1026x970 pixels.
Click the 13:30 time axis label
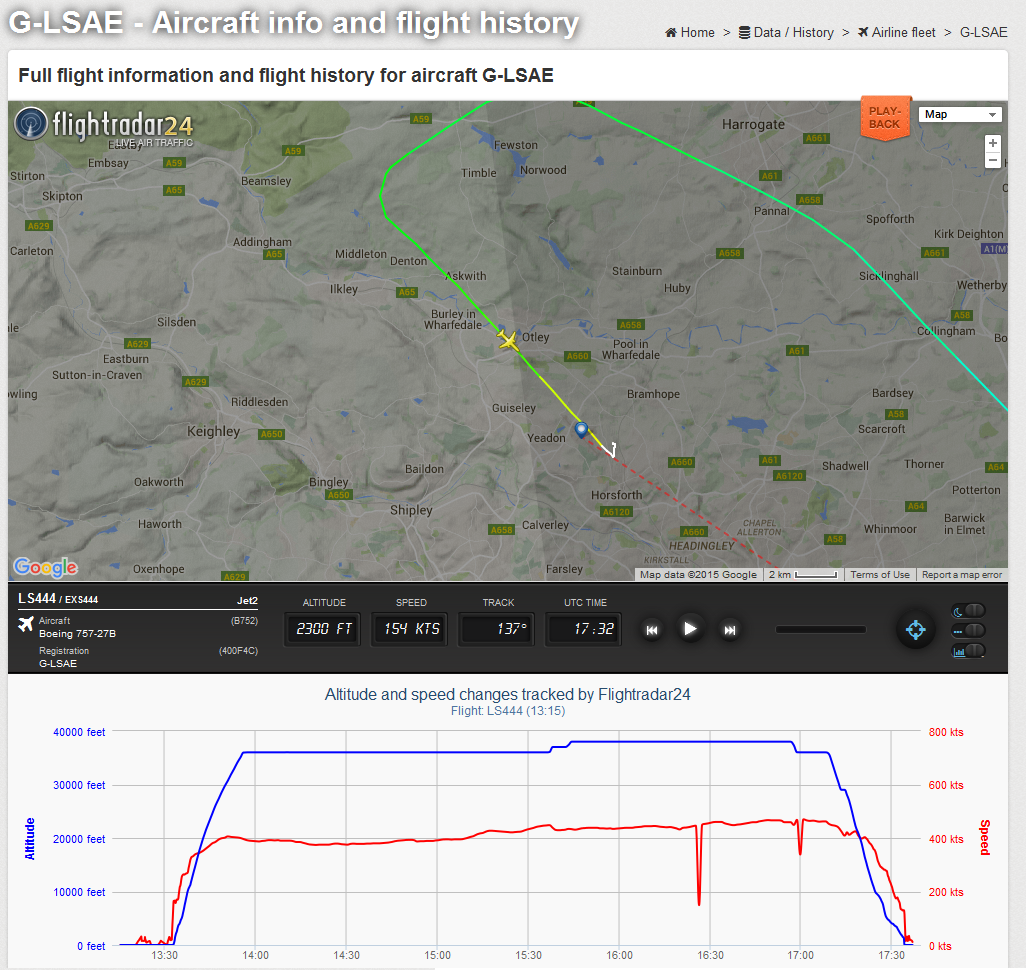tap(164, 955)
